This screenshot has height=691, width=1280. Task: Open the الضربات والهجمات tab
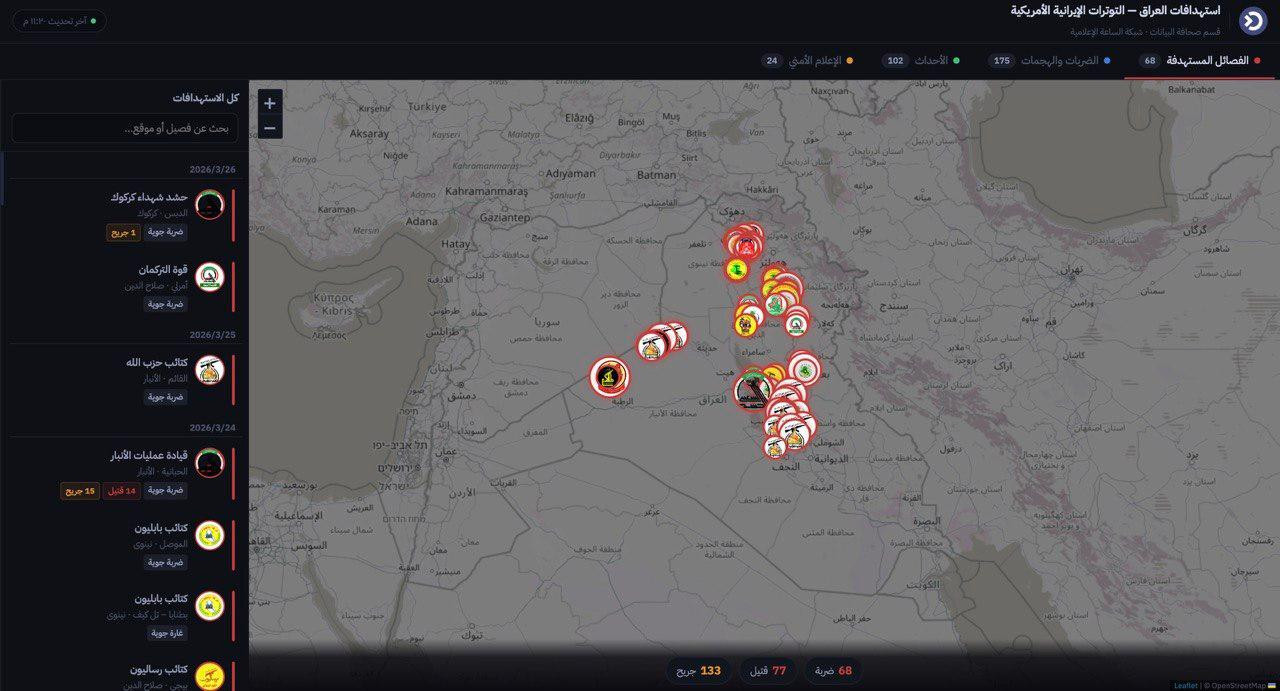1052,61
